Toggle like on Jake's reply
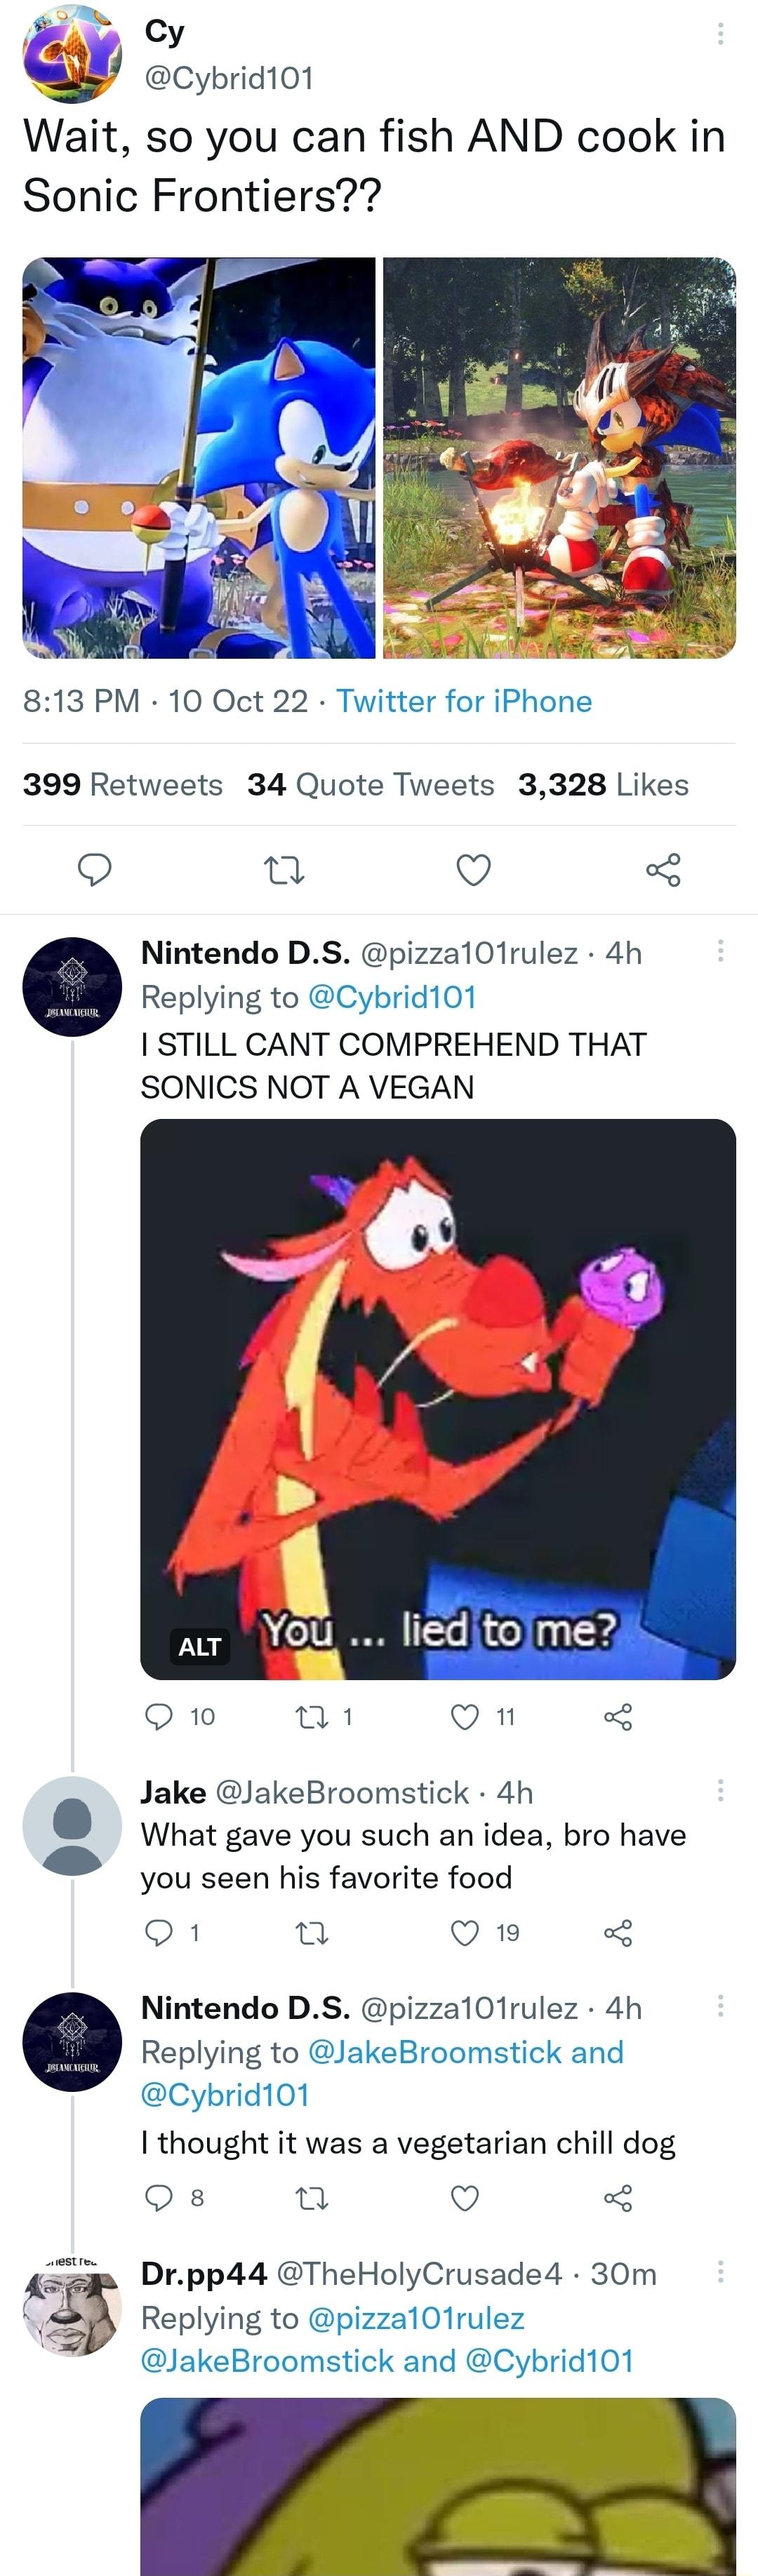This screenshot has width=758, height=2576. 466,1932
